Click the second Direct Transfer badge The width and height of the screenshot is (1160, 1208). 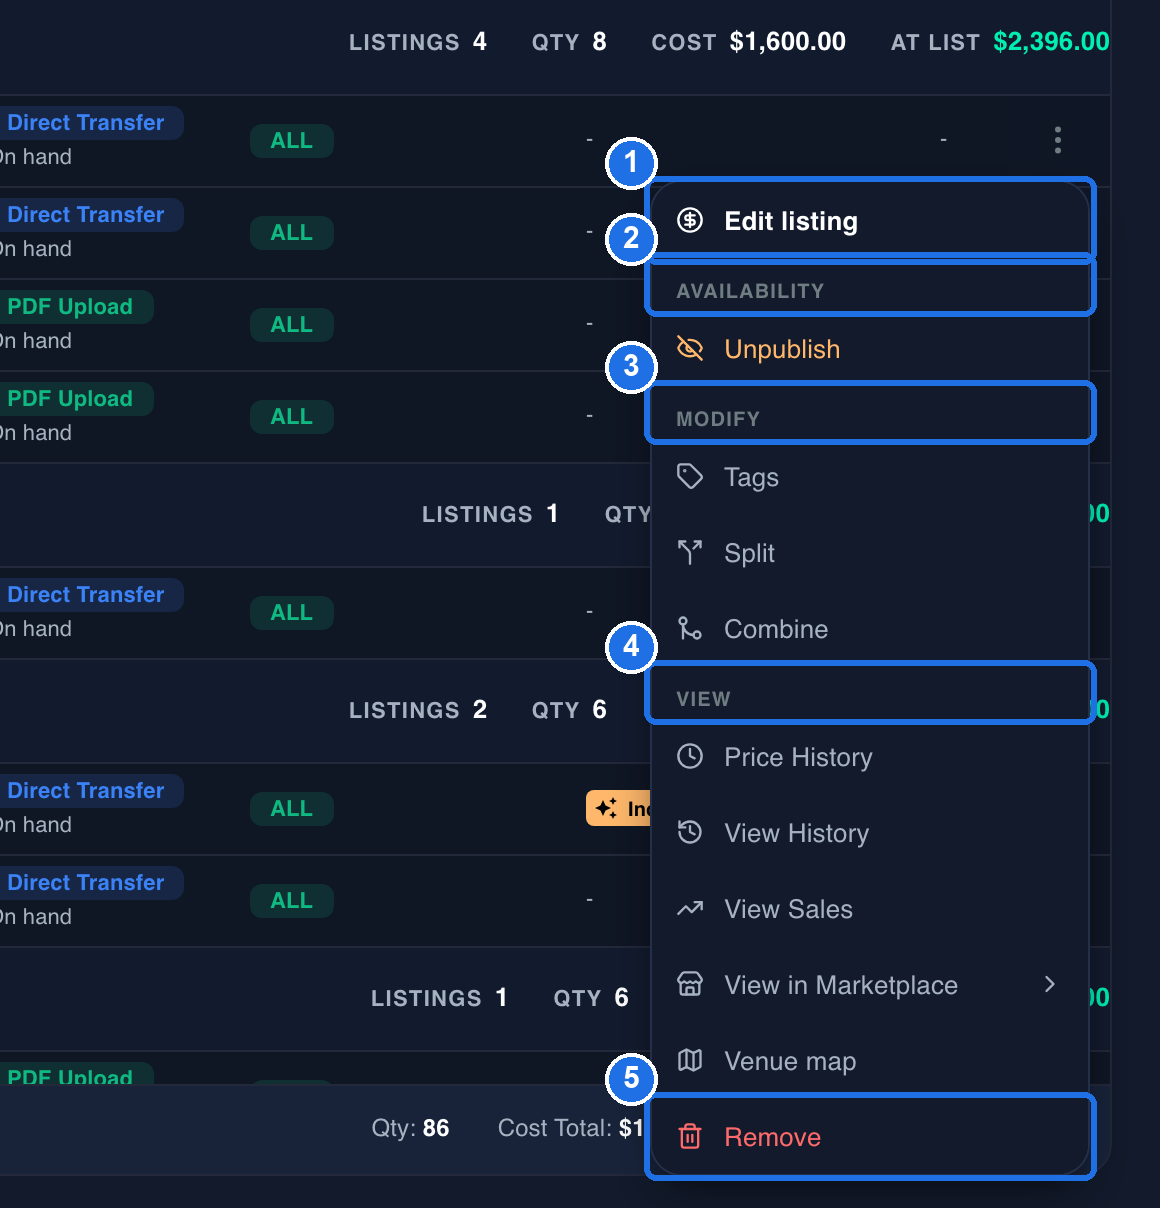click(x=90, y=214)
